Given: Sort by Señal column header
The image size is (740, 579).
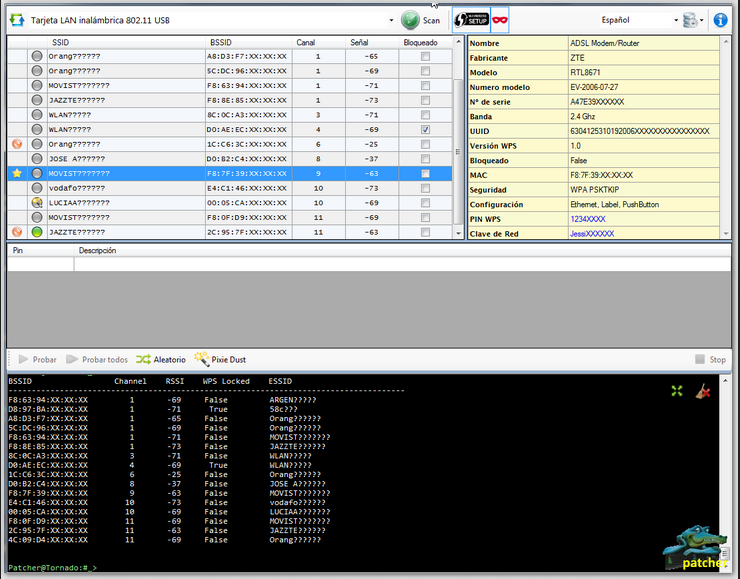Looking at the screenshot, I should pyautogui.click(x=372, y=42).
